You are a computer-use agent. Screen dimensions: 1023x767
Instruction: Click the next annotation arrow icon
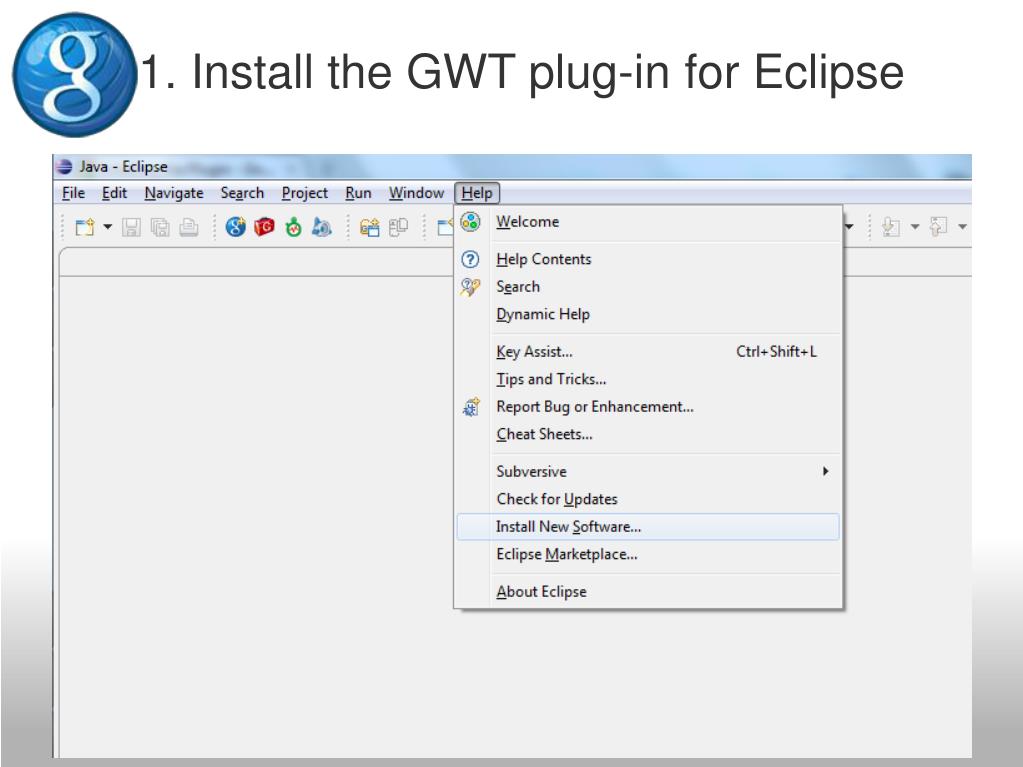coord(888,228)
